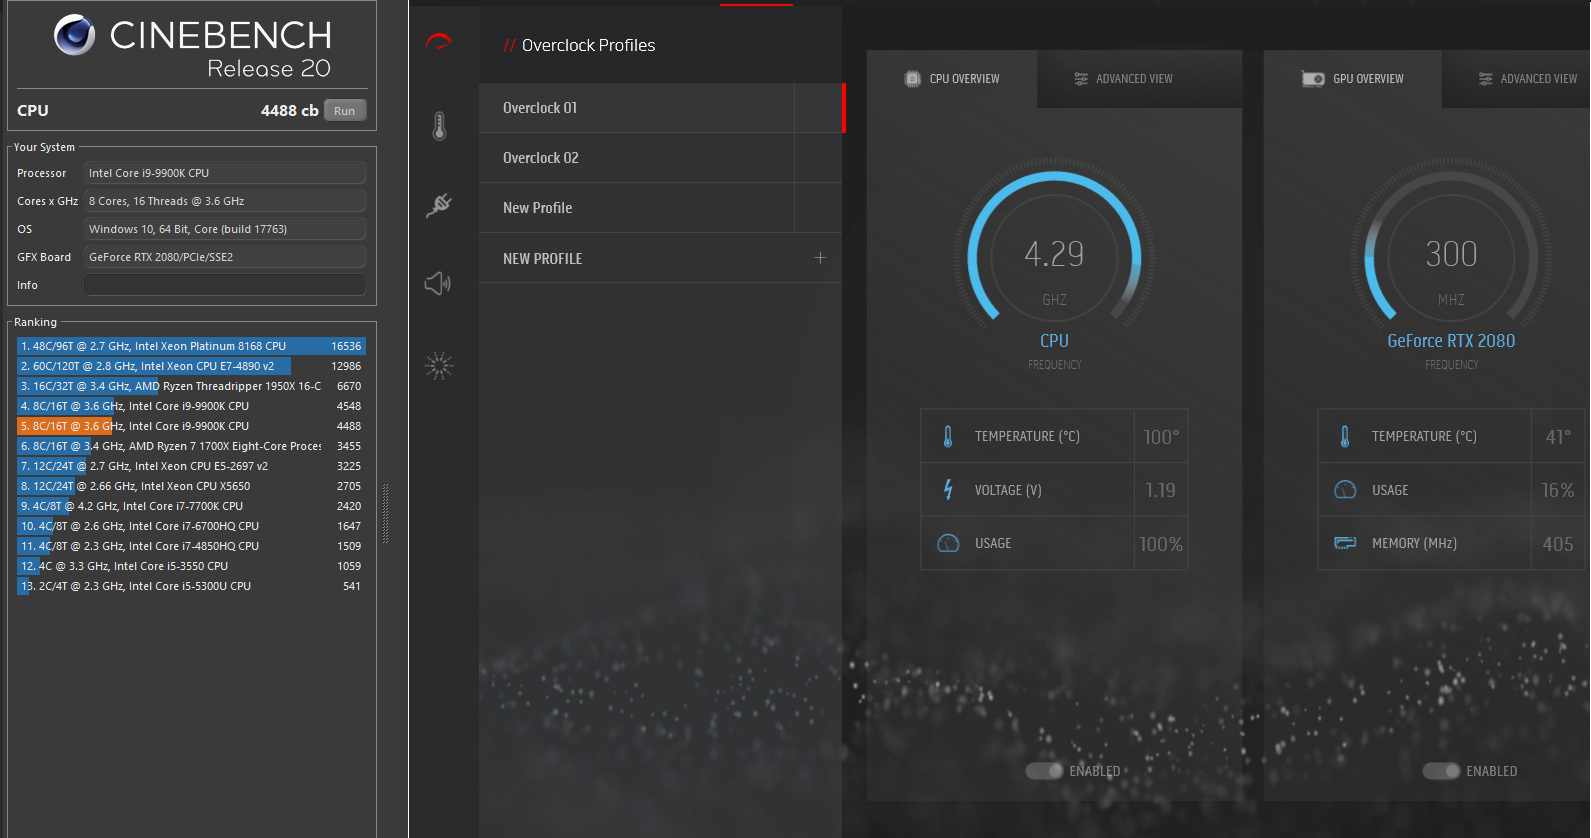Select ranking row 8 Xeon X5650
The height and width of the screenshot is (838, 1591).
point(191,486)
